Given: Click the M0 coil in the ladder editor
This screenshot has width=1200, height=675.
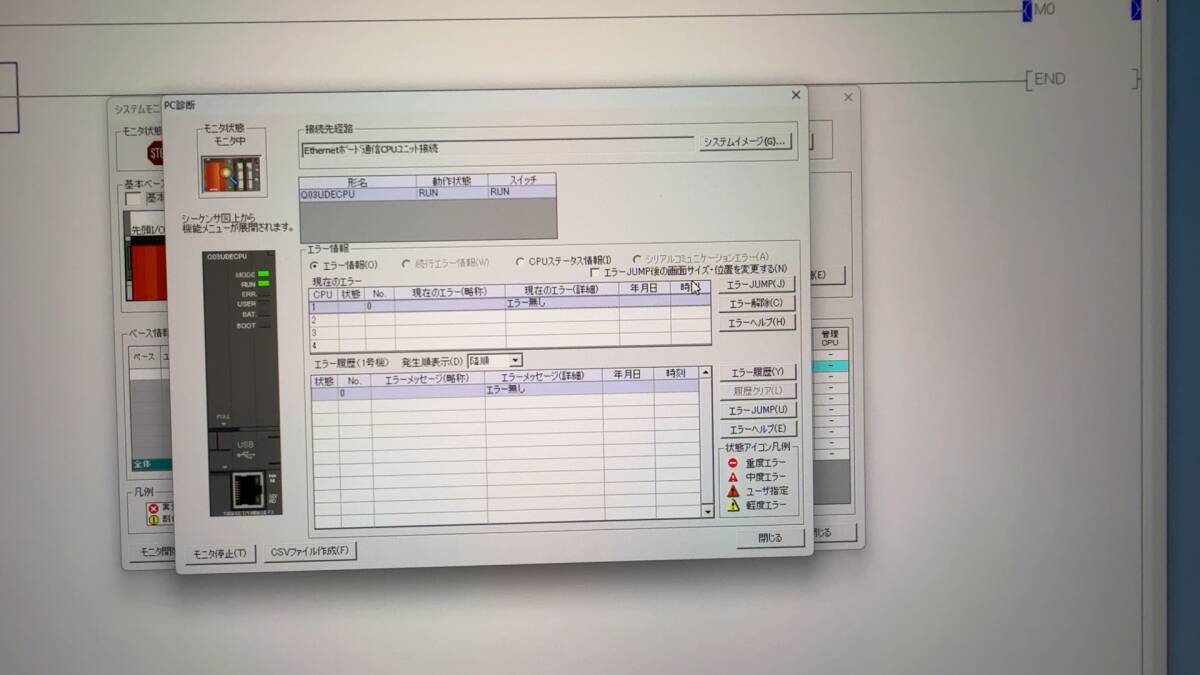Looking at the screenshot, I should pyautogui.click(x=1044, y=9).
